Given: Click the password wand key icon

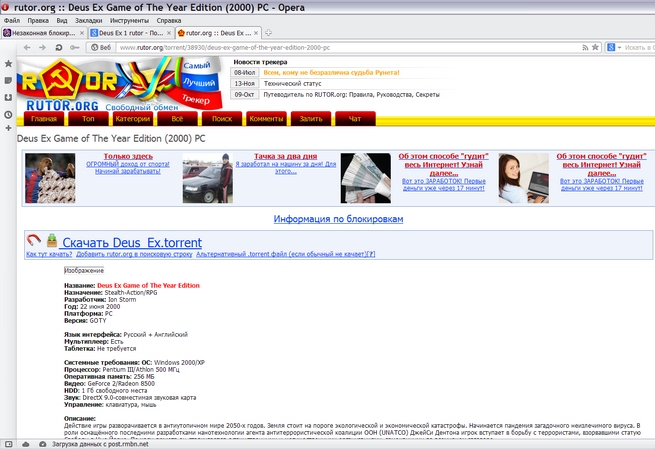Looking at the screenshot, I should click(x=74, y=48).
